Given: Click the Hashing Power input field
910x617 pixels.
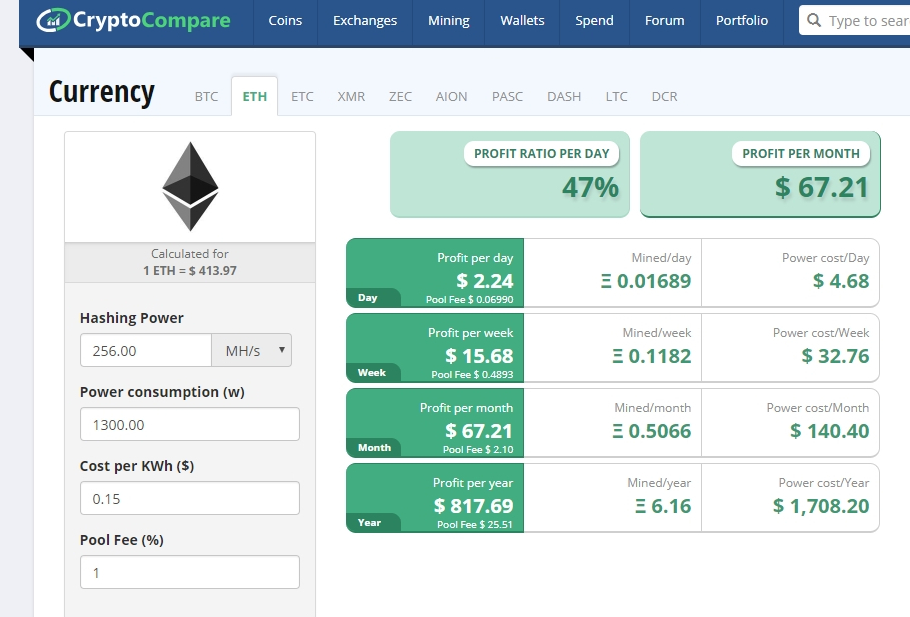Looking at the screenshot, I should [146, 350].
